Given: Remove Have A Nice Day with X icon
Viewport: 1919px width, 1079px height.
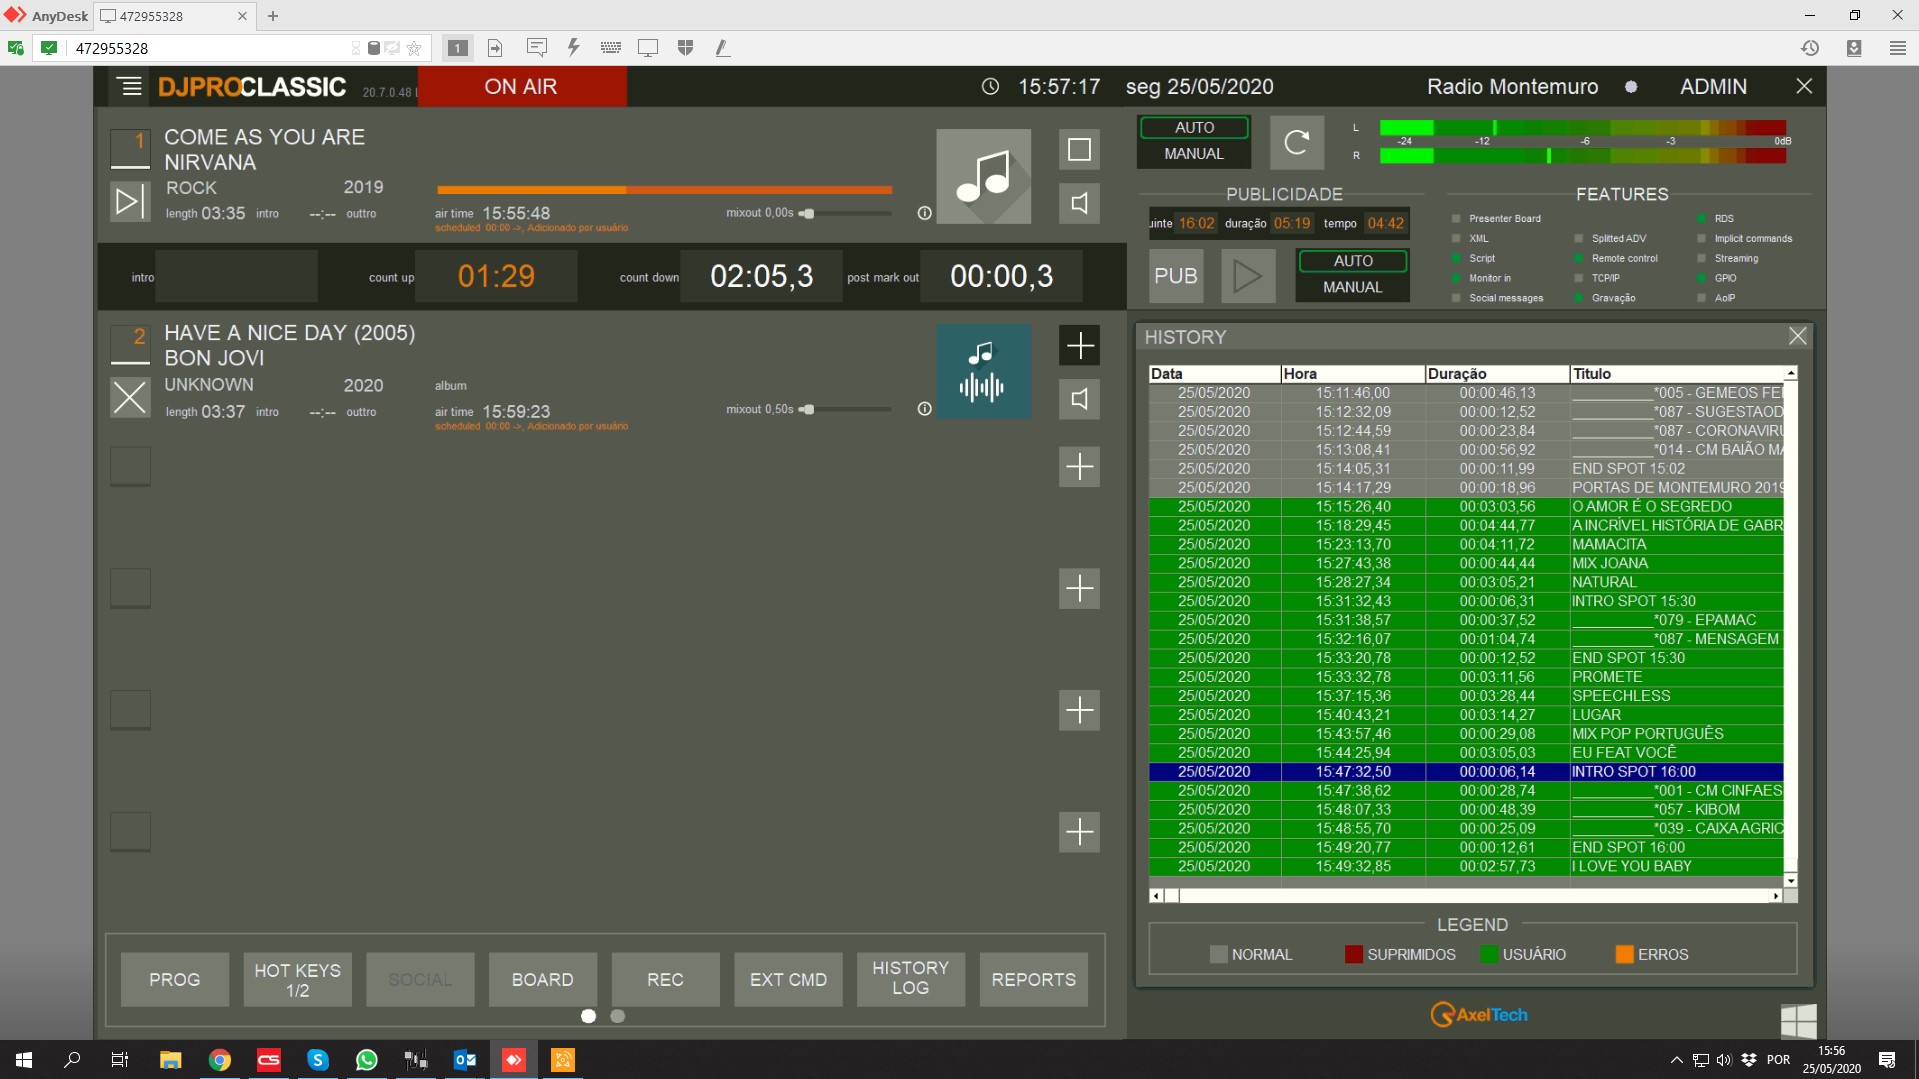Looking at the screenshot, I should 129,398.
